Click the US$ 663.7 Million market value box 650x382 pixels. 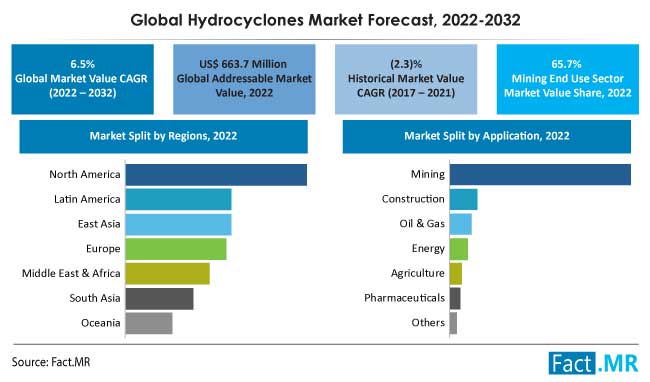[244, 79]
